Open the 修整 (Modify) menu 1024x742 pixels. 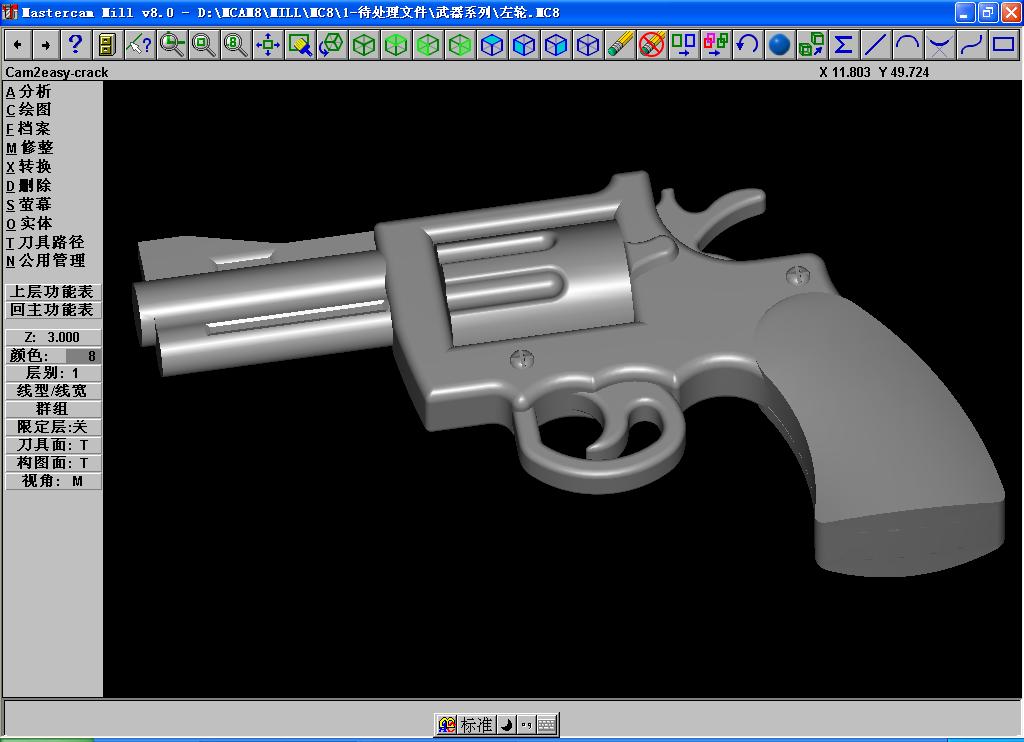point(29,148)
